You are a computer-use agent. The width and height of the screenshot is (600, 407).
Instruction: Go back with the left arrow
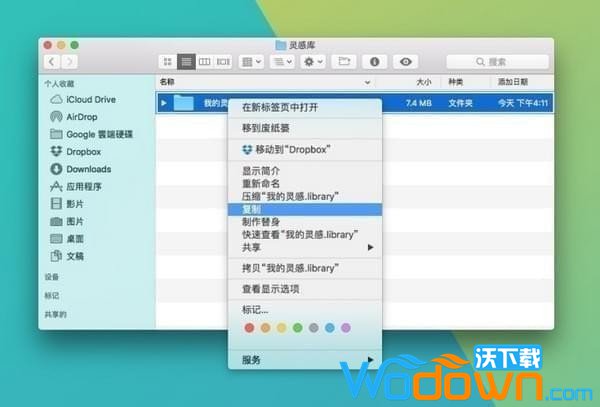(x=52, y=62)
